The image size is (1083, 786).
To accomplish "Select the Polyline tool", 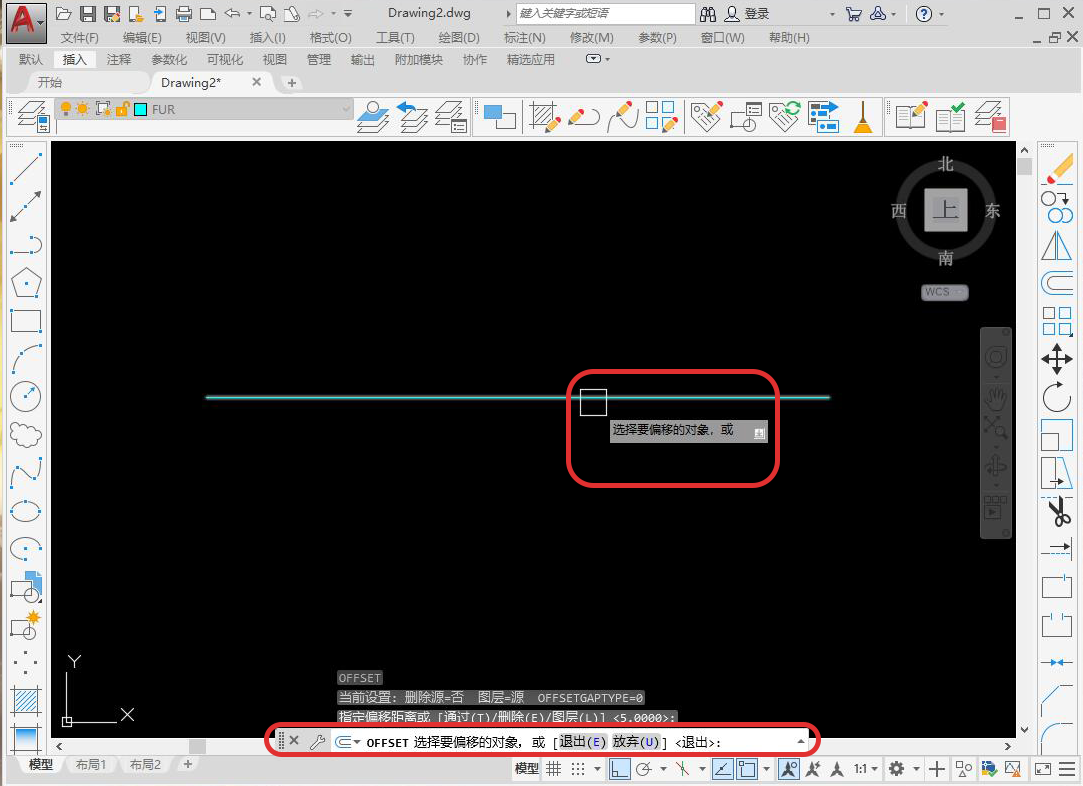I will tap(26, 245).
